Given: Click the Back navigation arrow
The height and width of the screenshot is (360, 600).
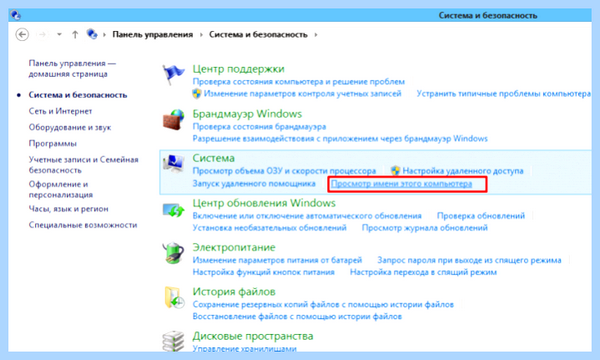Looking at the screenshot, I should [x=22, y=35].
